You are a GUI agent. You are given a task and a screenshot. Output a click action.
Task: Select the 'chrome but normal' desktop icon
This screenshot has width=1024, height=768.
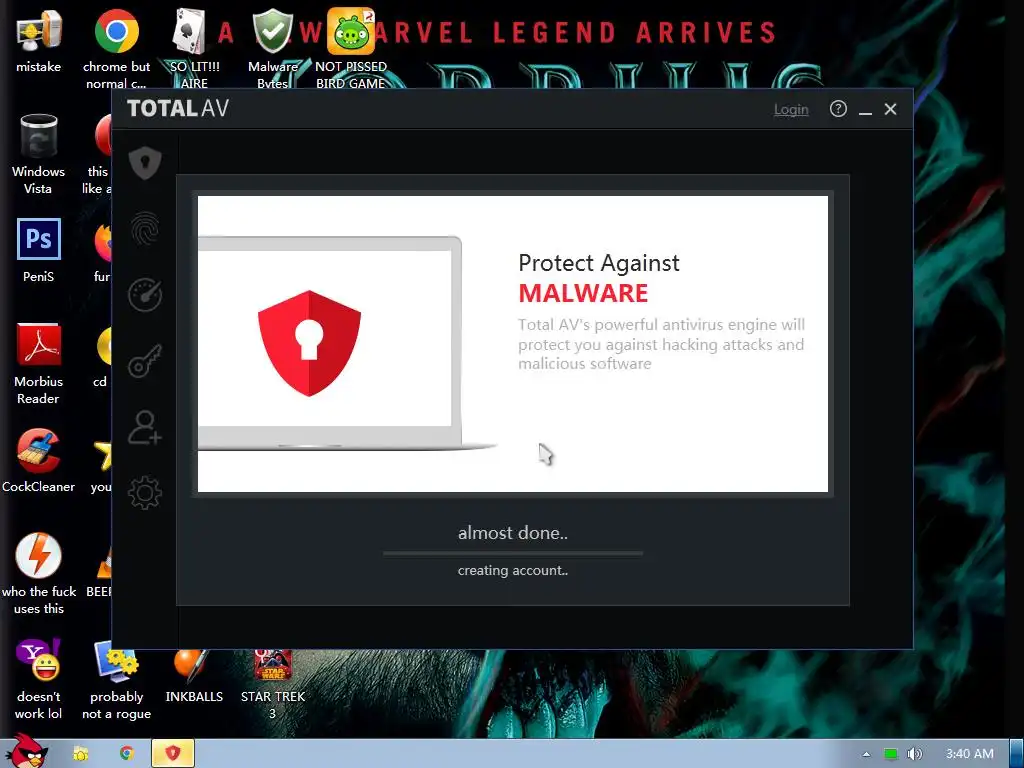[116, 49]
